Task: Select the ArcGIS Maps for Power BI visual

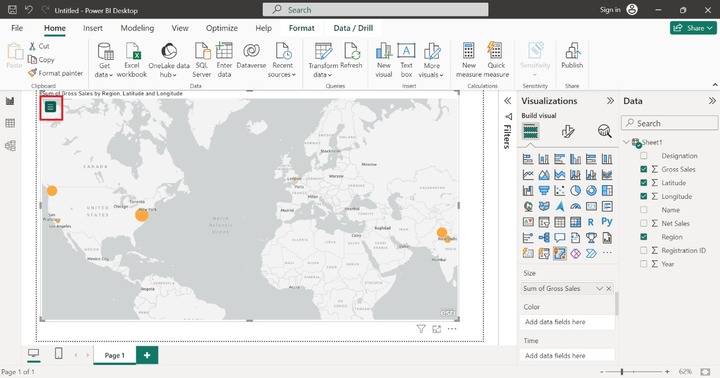Action: click(559, 253)
